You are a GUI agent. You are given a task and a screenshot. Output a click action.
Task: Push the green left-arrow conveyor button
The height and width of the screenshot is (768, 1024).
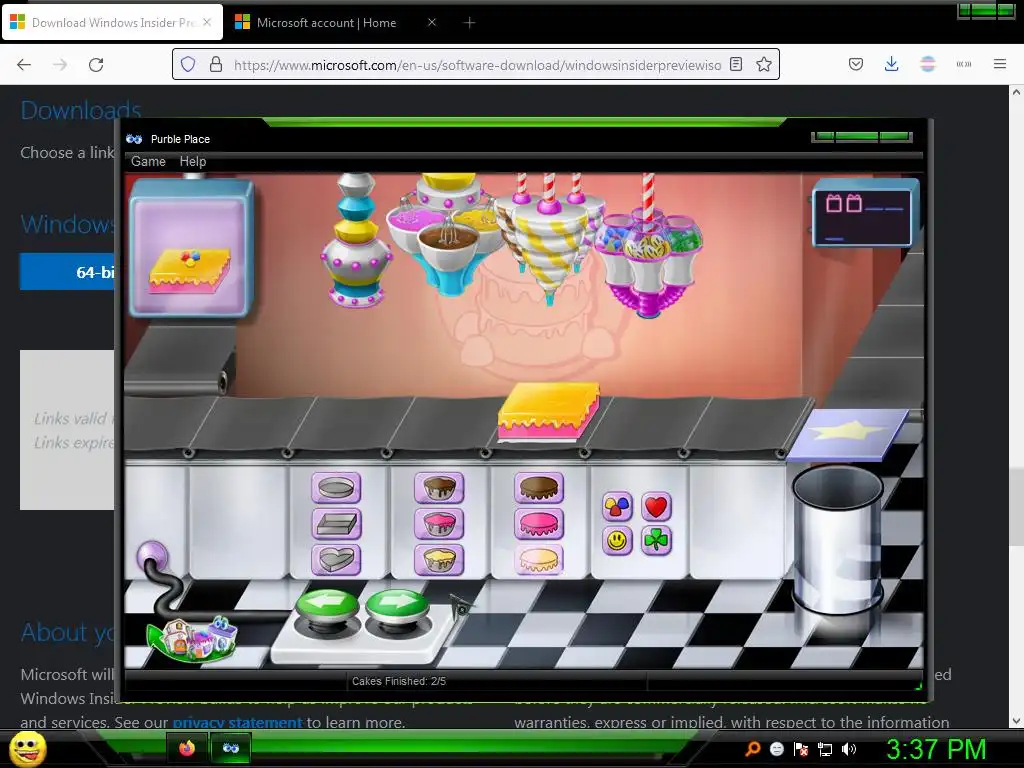(x=327, y=606)
